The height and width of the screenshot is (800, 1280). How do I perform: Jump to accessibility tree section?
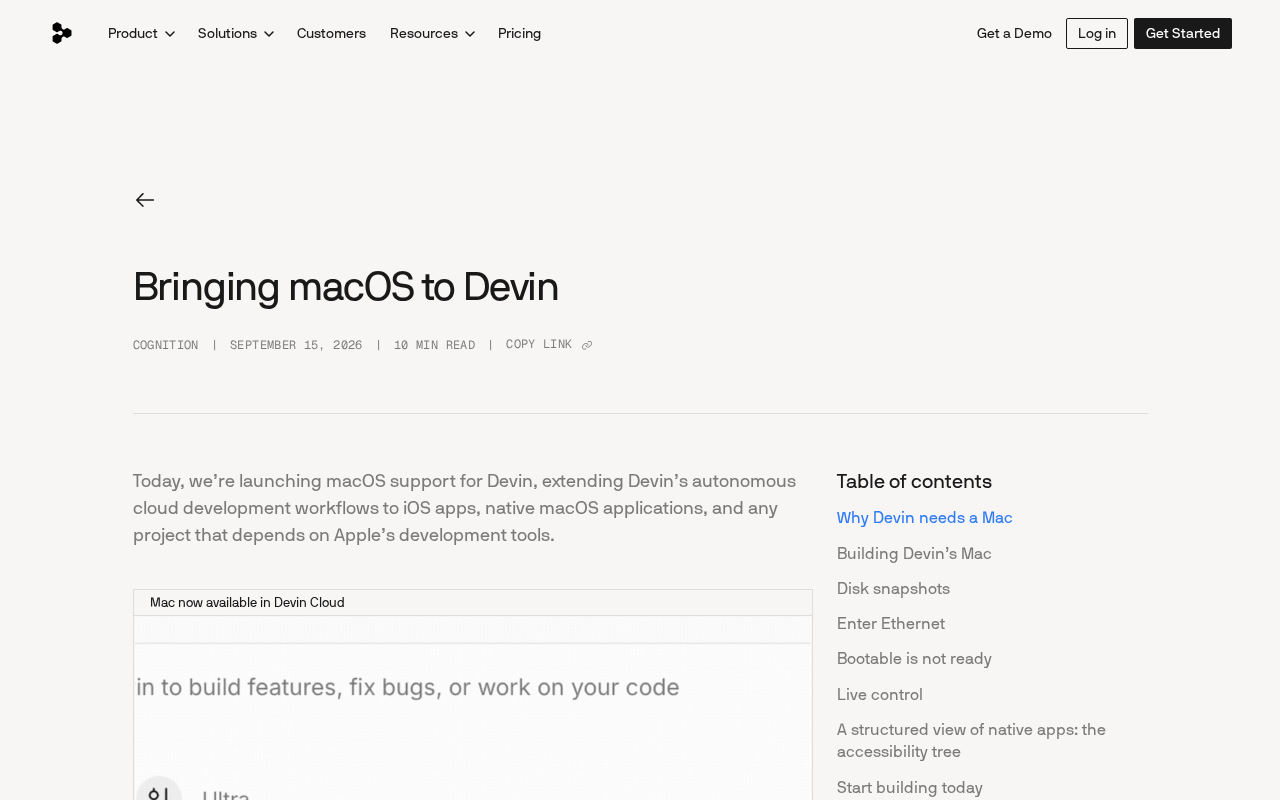971,741
